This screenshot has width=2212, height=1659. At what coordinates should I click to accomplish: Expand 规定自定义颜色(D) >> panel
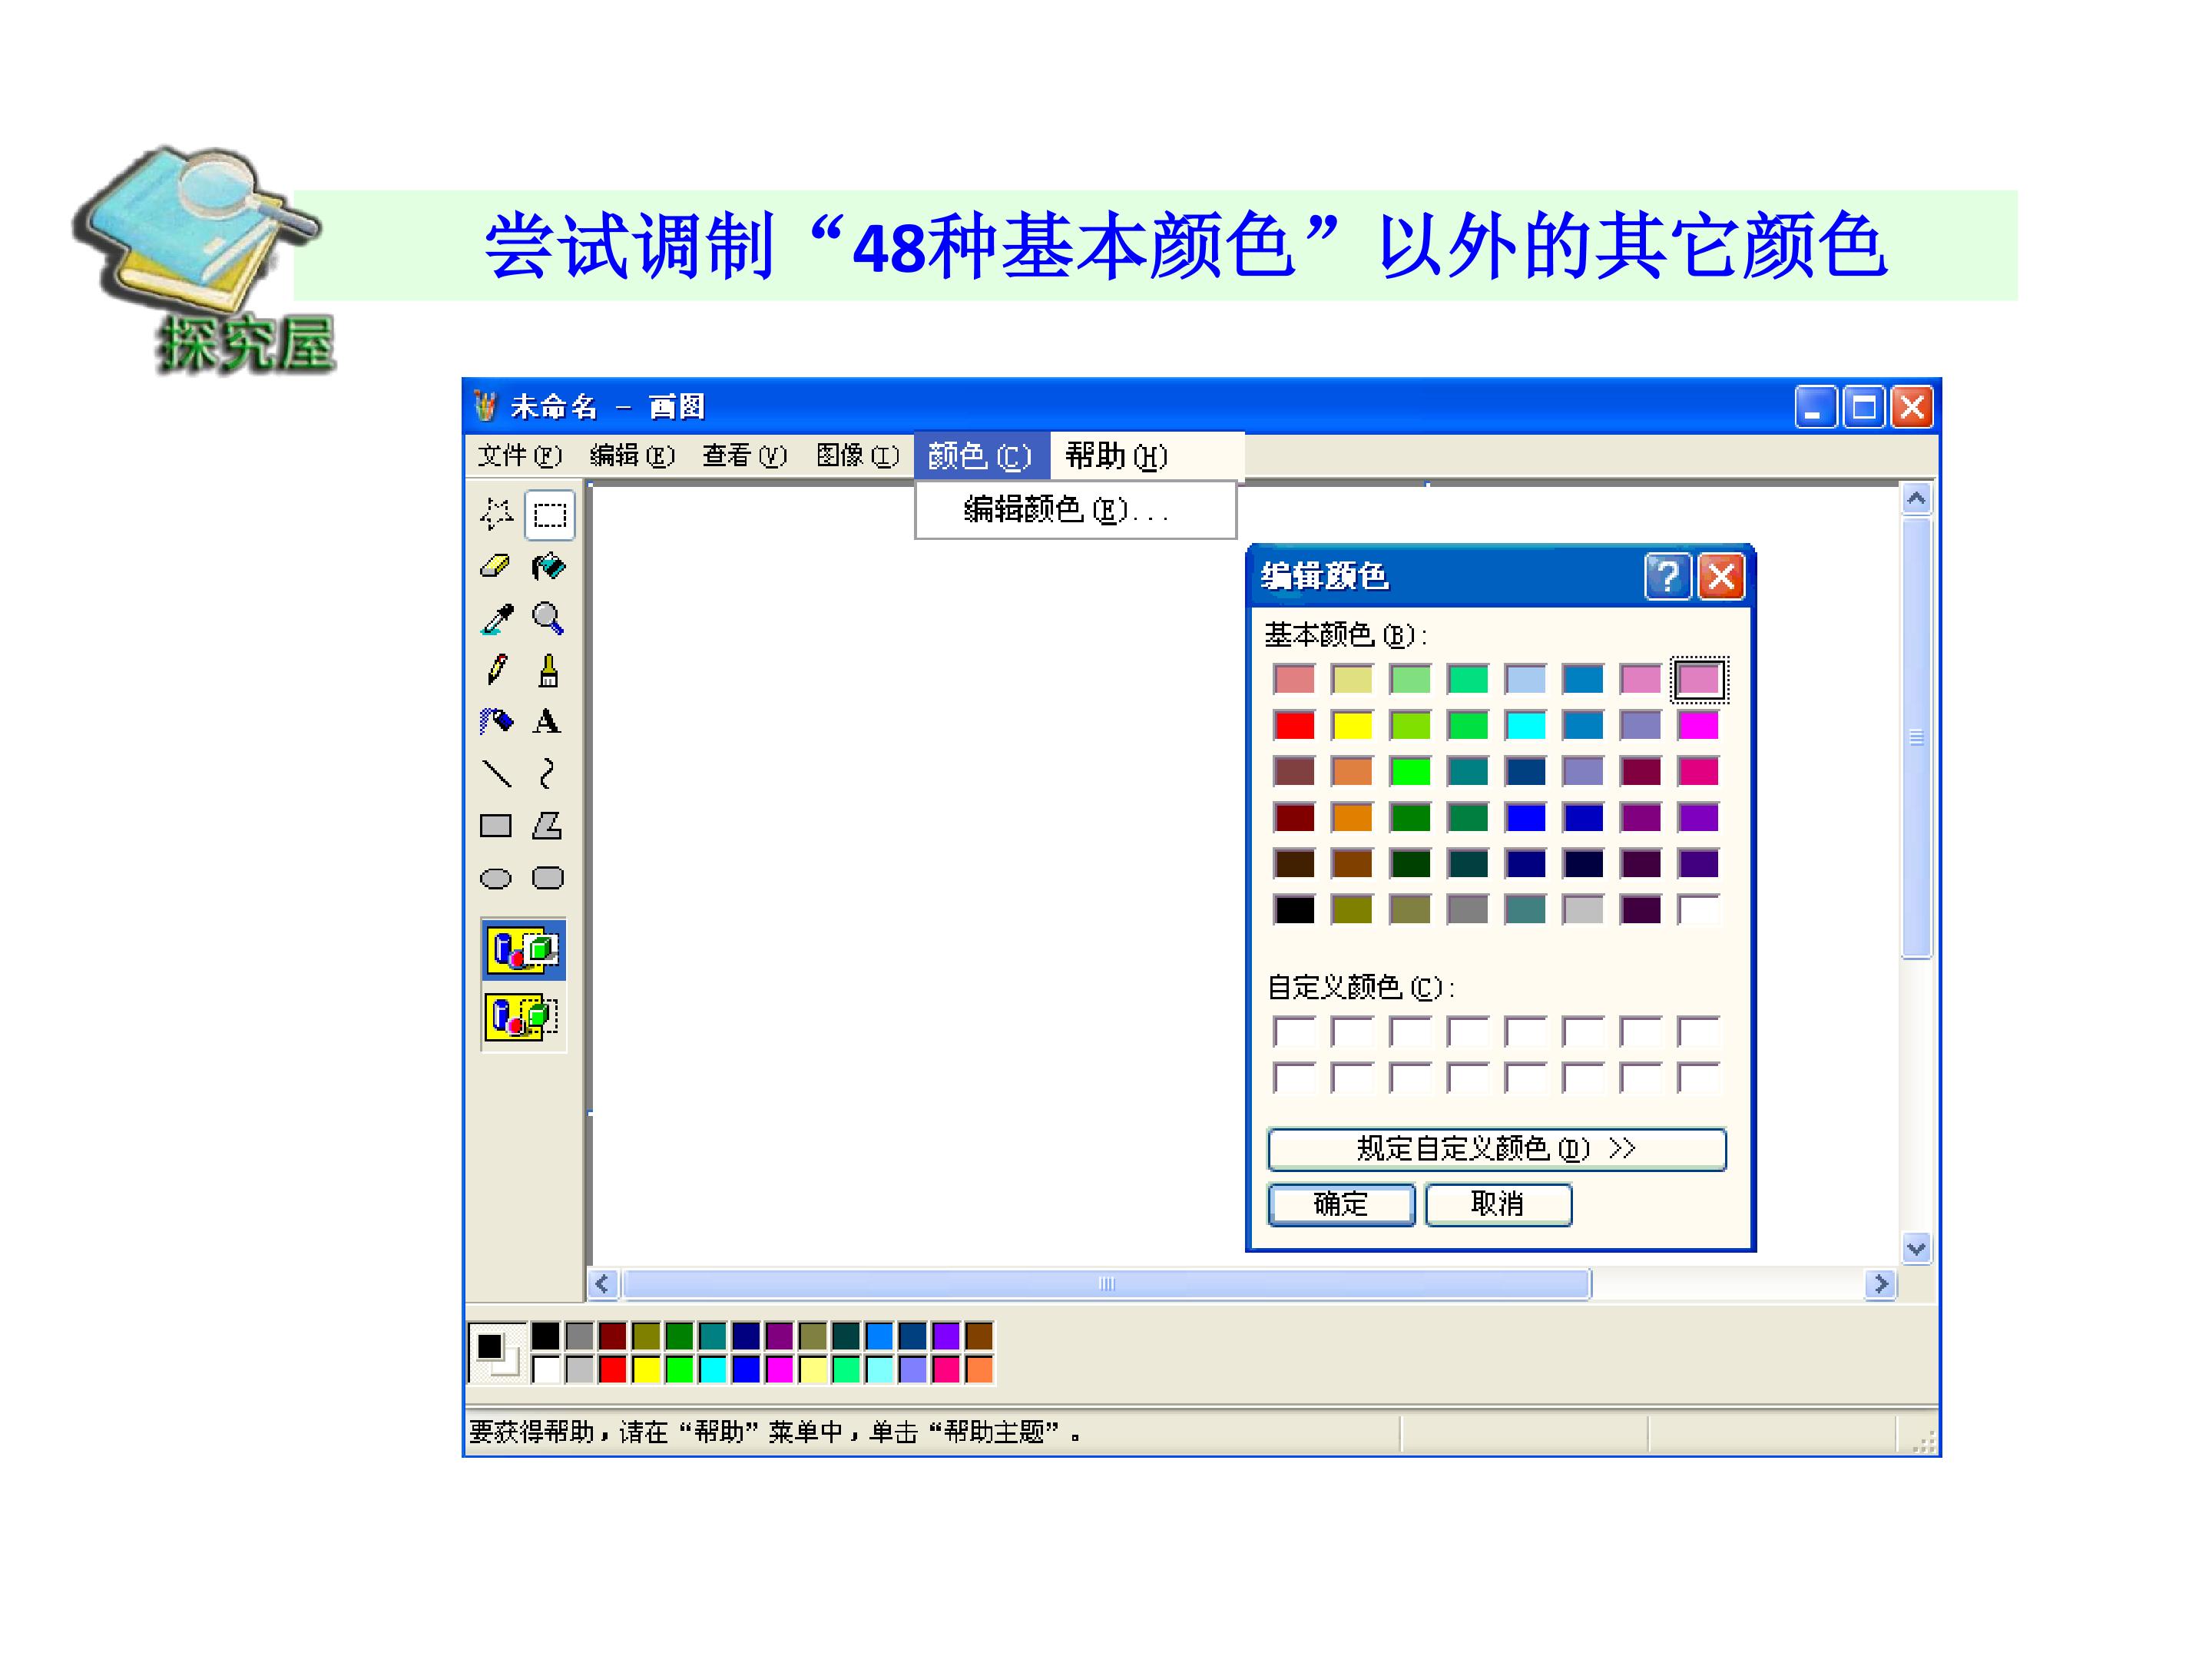click(1496, 1149)
